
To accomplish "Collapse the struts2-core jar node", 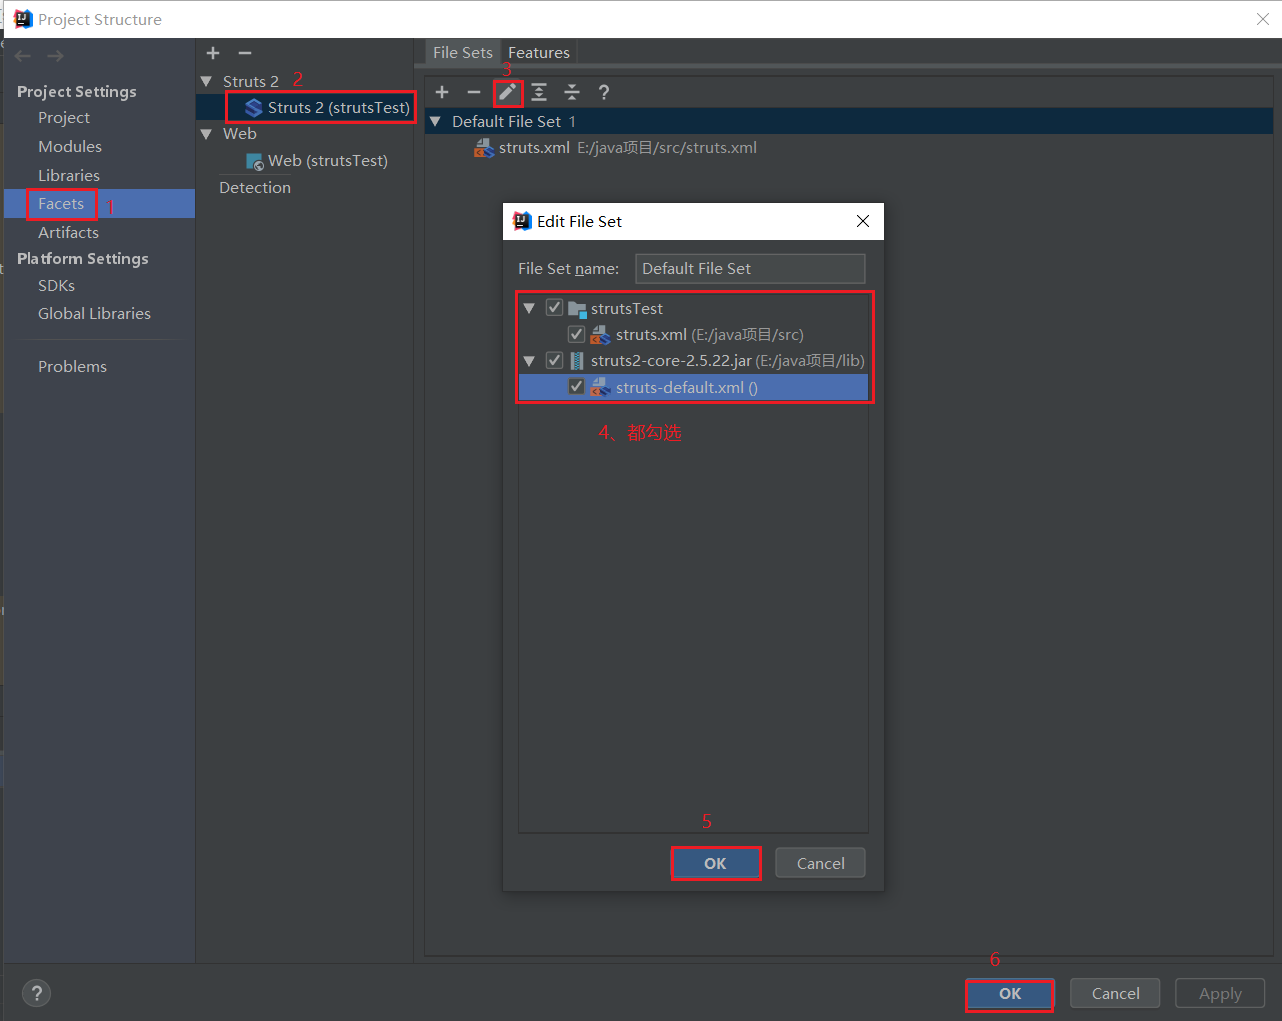I will [x=529, y=360].
